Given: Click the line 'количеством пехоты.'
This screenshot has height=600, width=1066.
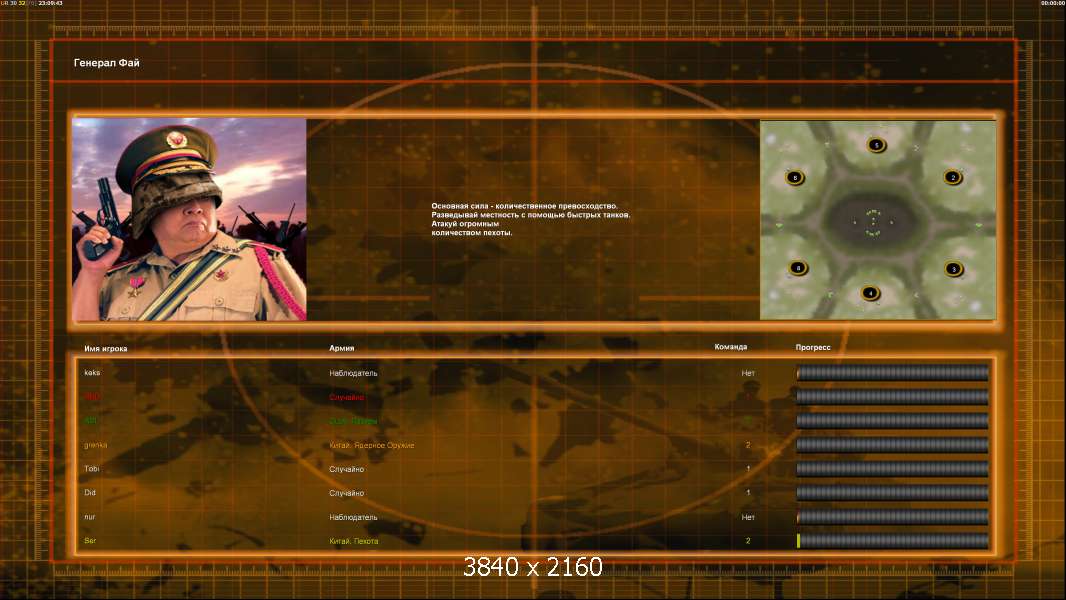Looking at the screenshot, I should [472, 232].
